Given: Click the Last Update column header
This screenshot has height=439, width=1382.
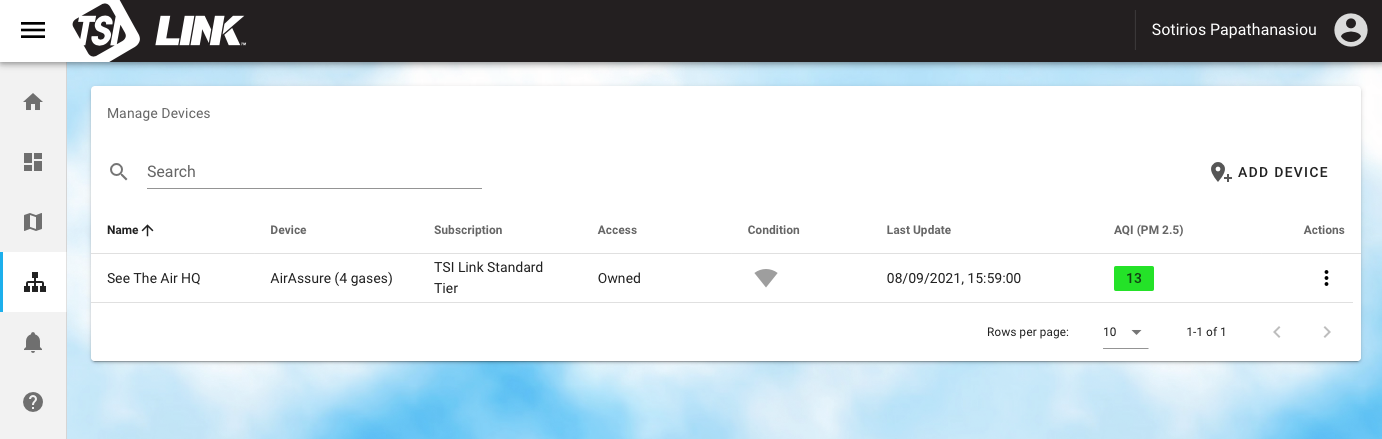Looking at the screenshot, I should [x=918, y=230].
